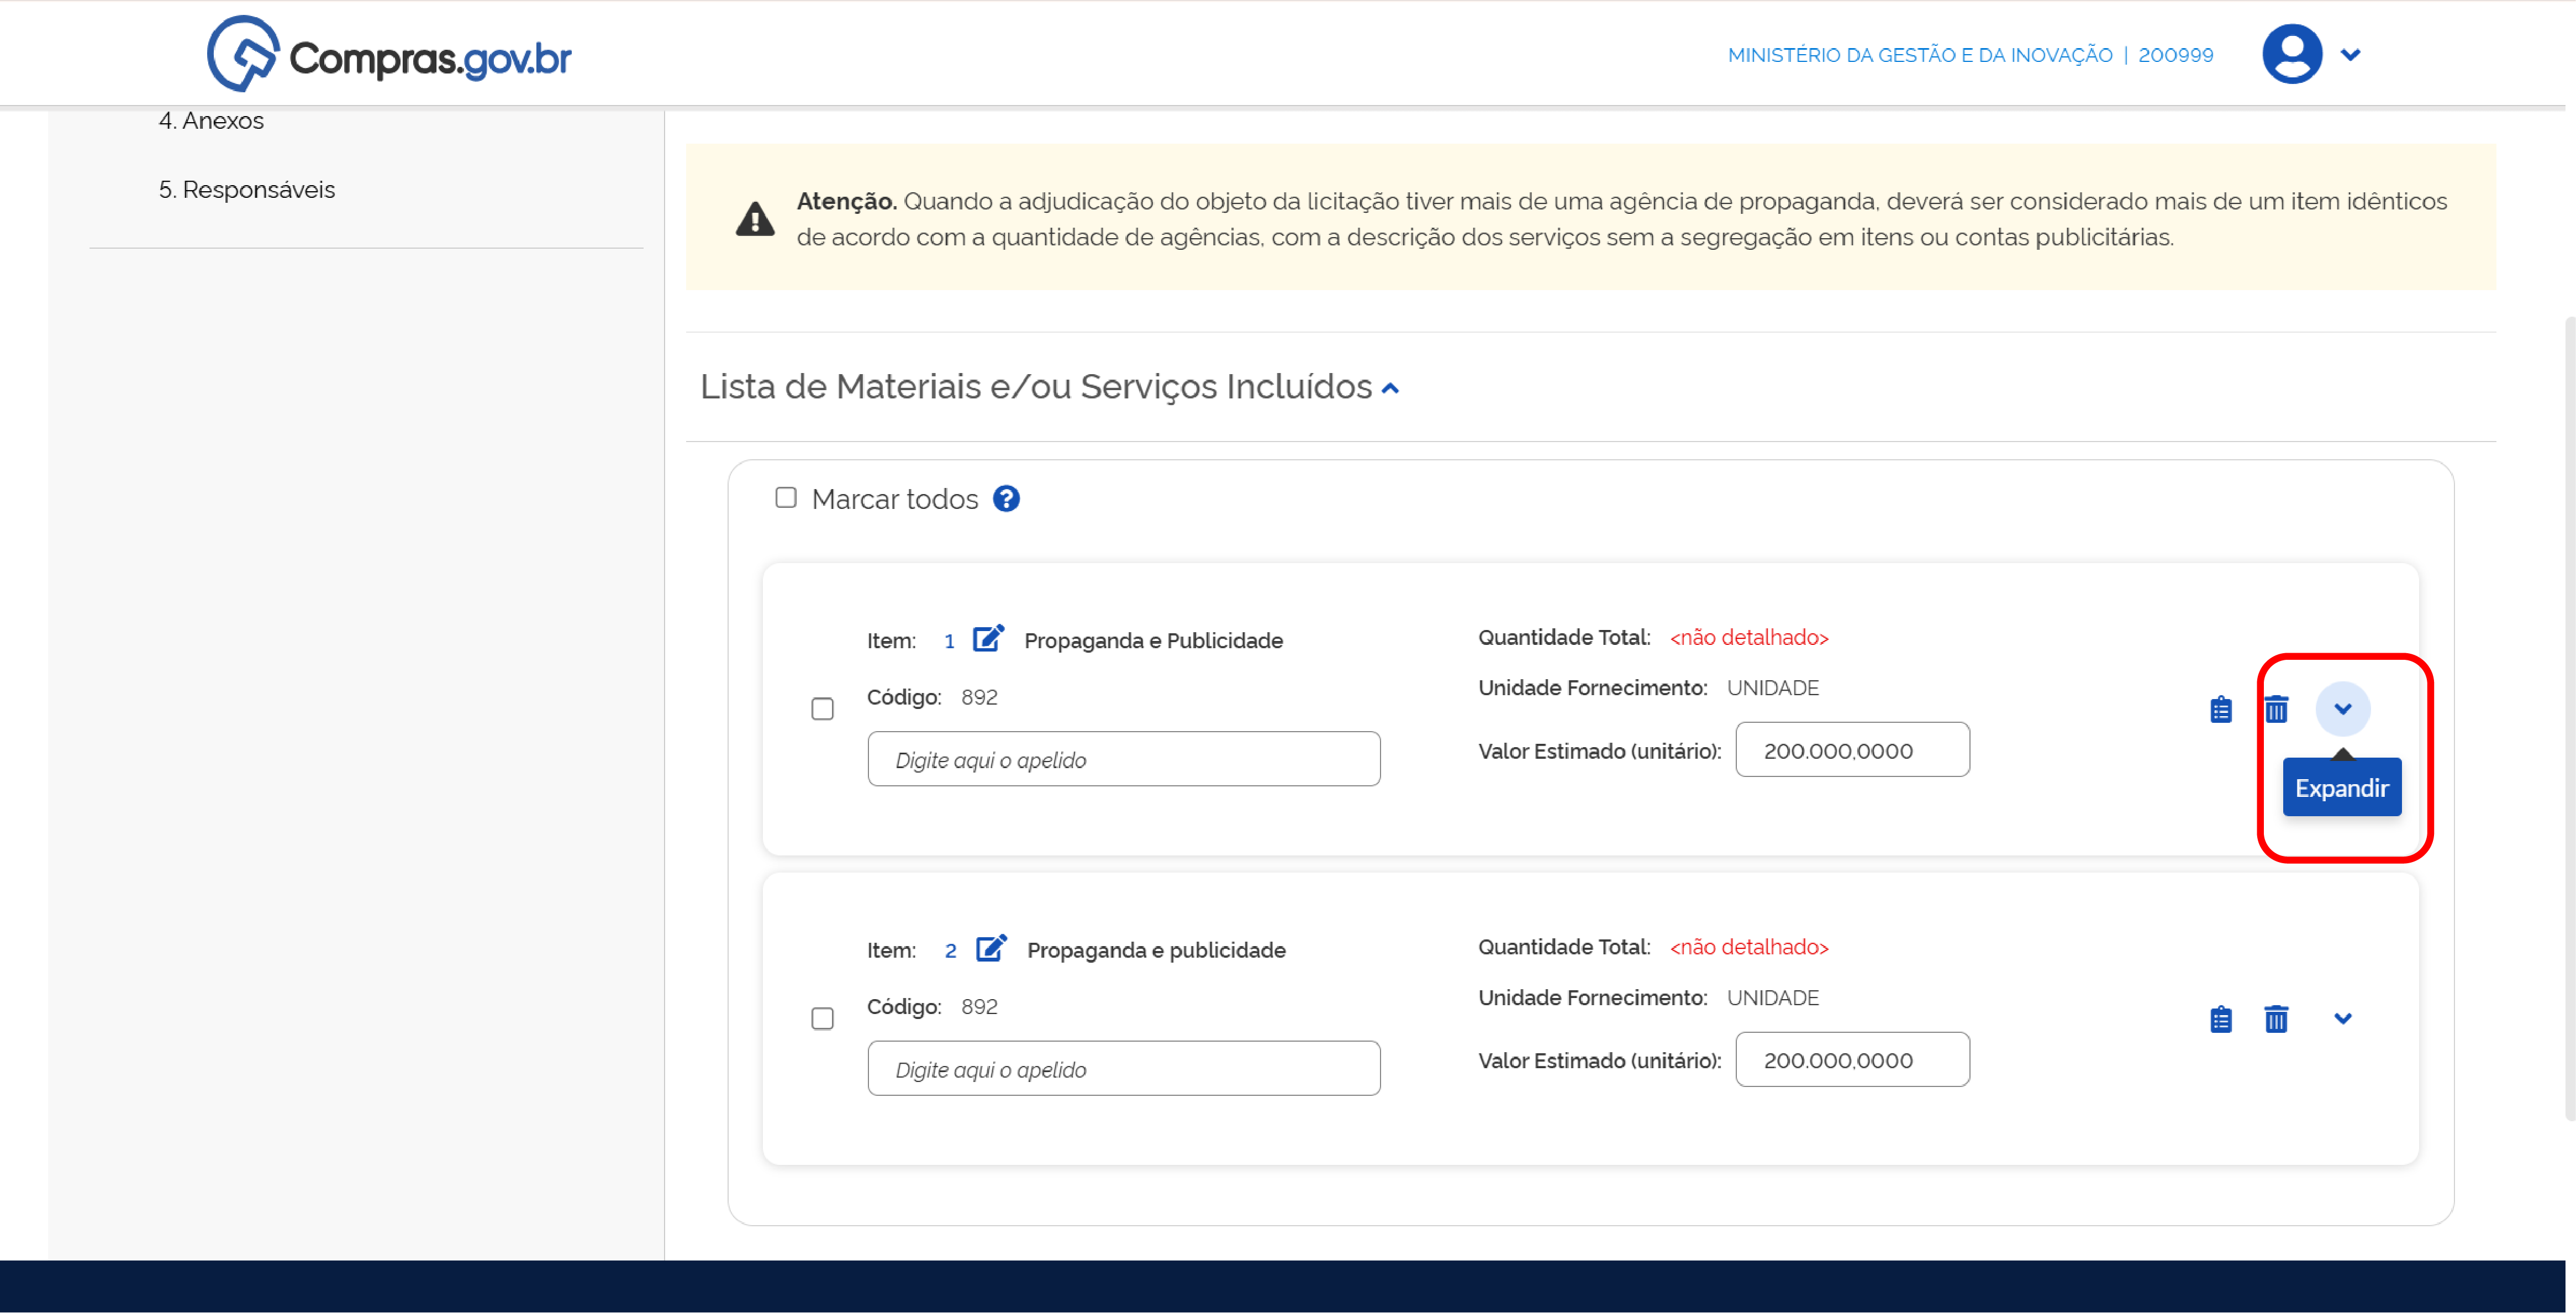Open the Marcar todos help icon
2576x1313 pixels.
[1006, 498]
